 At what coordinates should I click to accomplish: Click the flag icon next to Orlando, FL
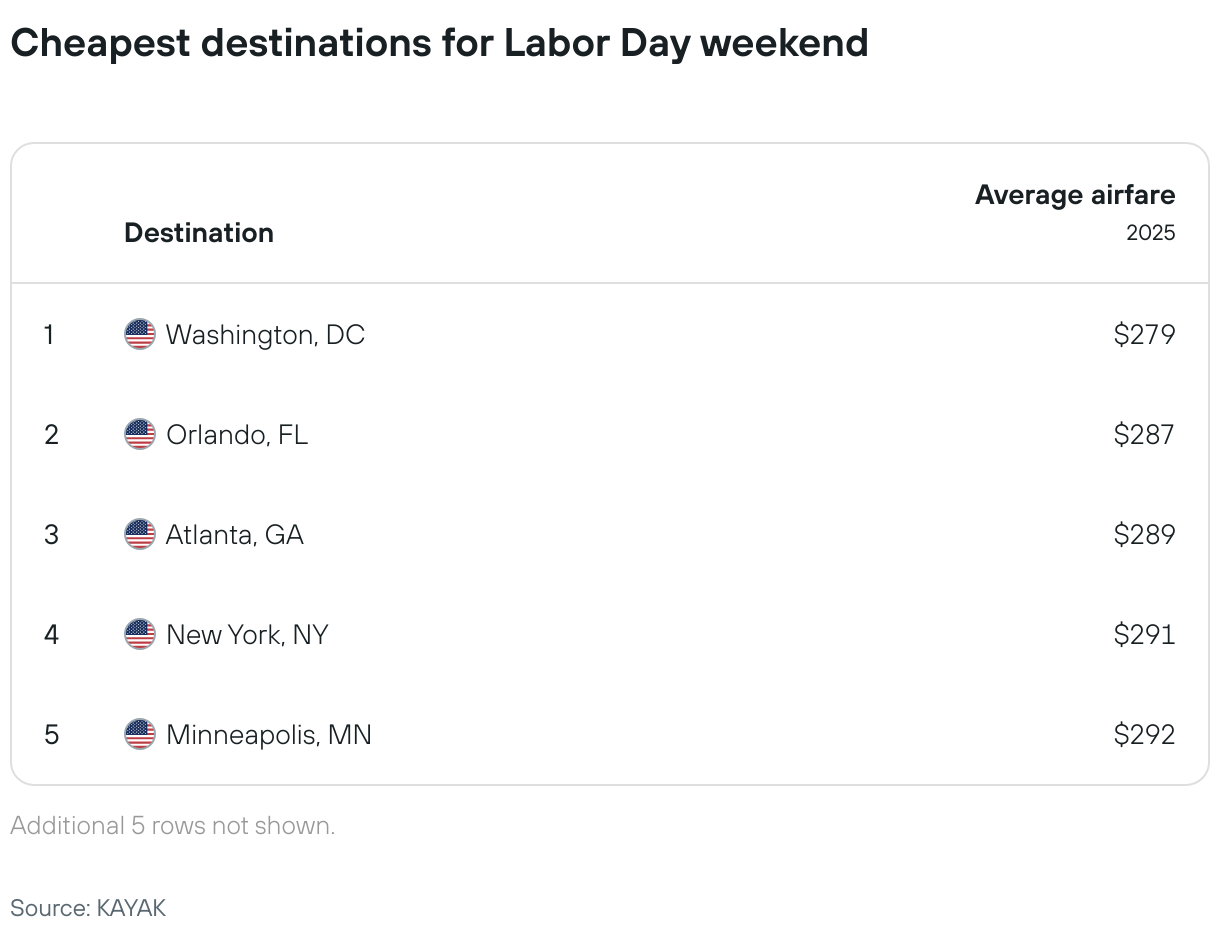click(140, 434)
